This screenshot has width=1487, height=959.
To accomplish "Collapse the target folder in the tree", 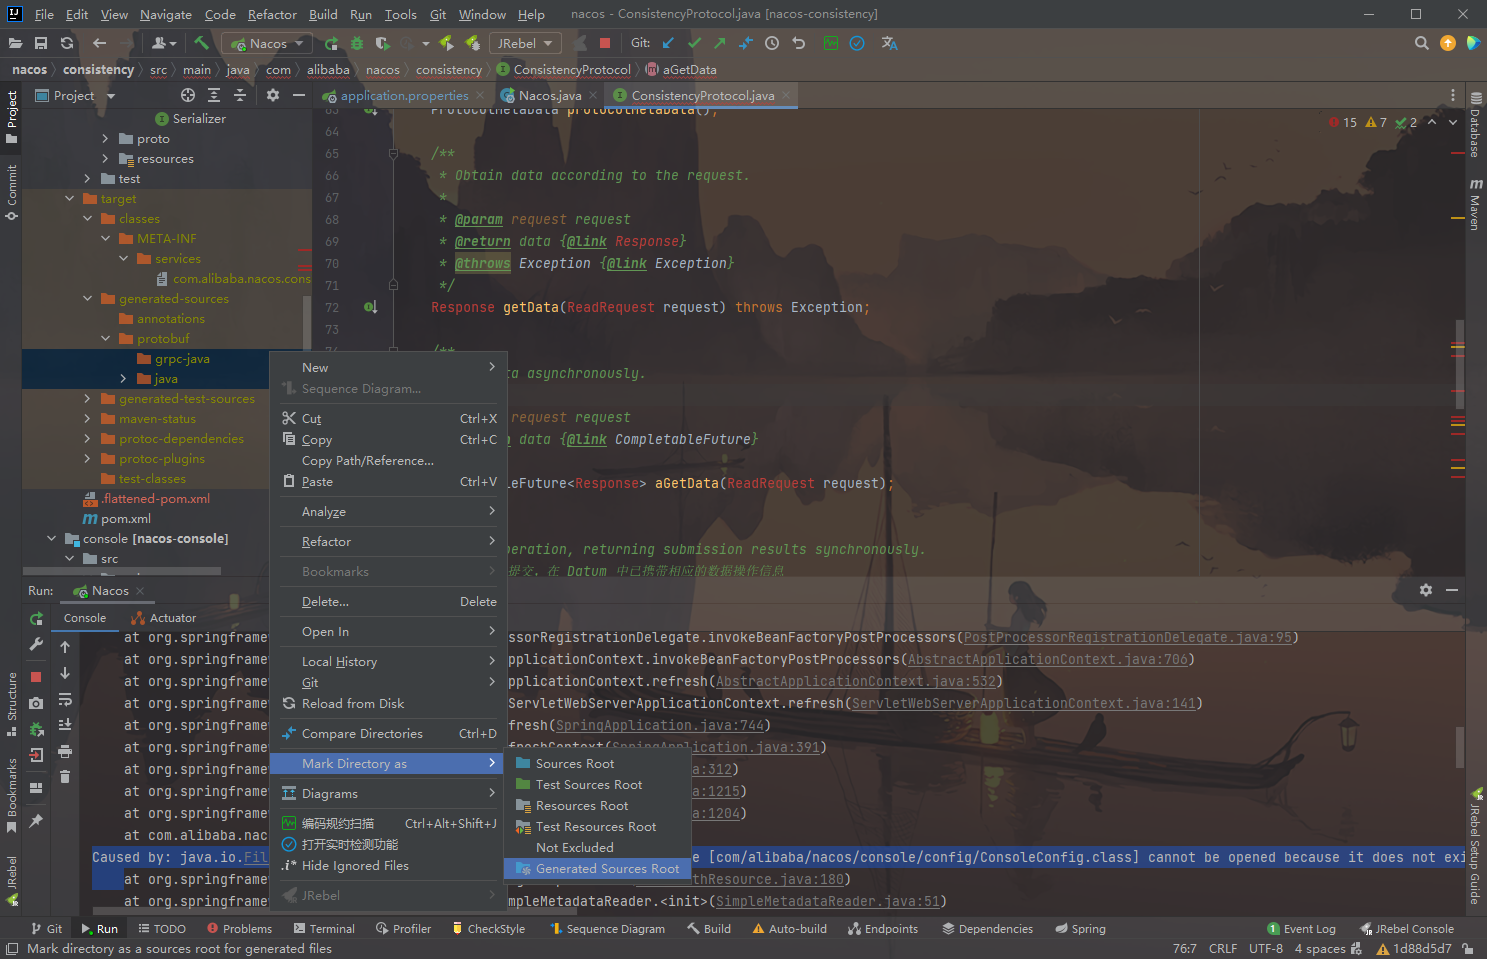I will pyautogui.click(x=70, y=199).
